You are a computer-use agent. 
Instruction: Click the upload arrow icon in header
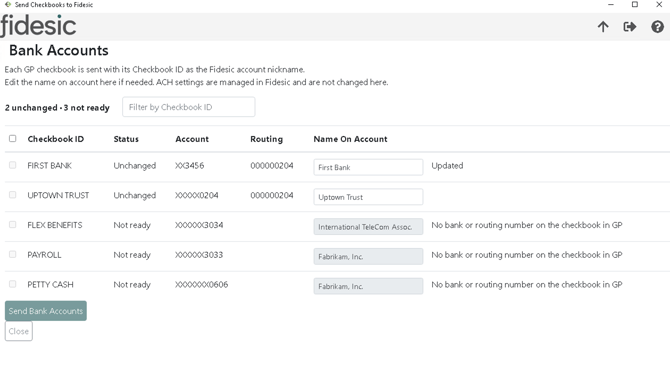point(603,27)
